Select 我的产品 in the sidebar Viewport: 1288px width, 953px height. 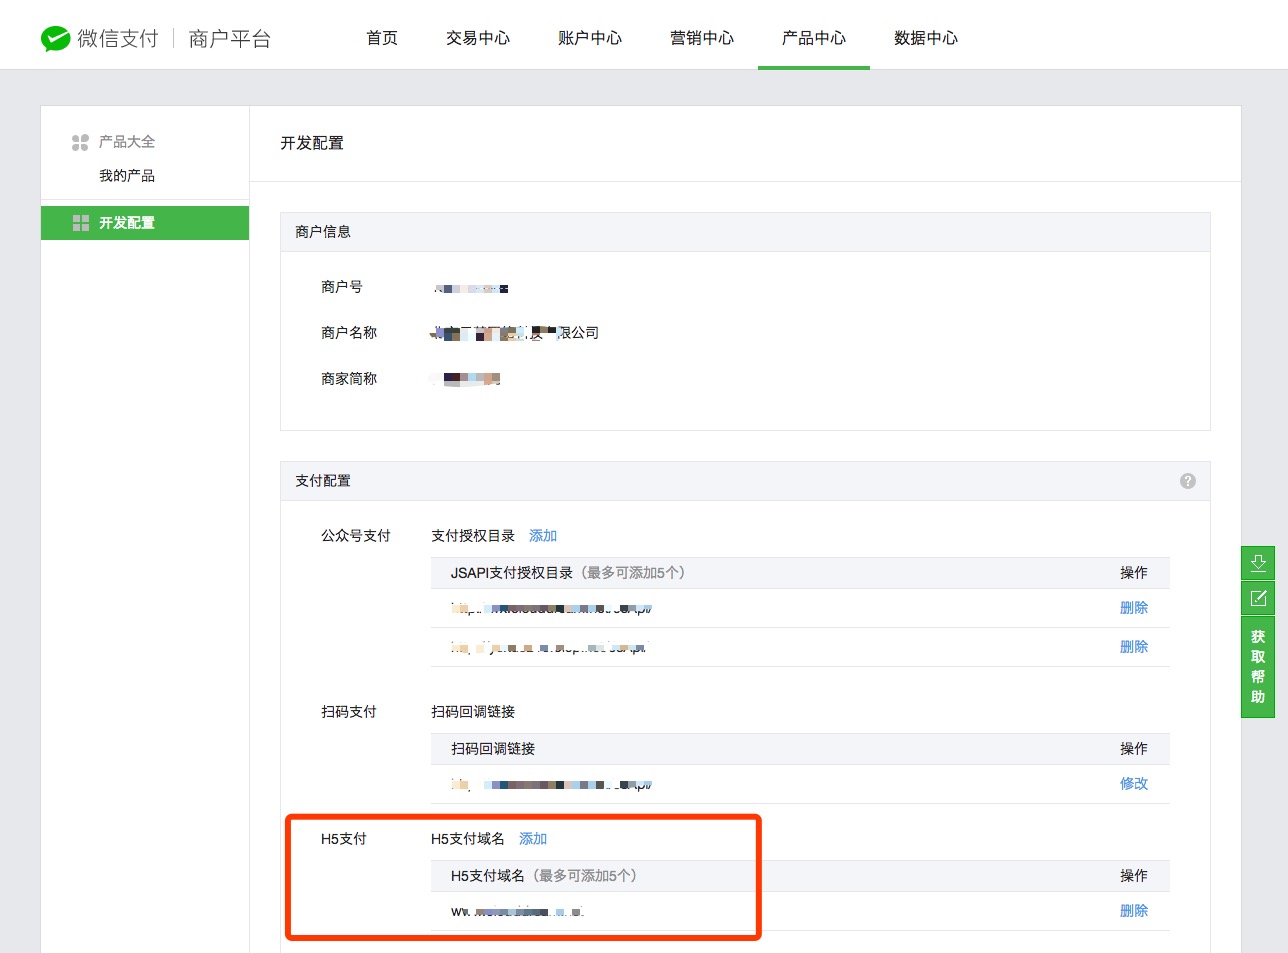(127, 176)
